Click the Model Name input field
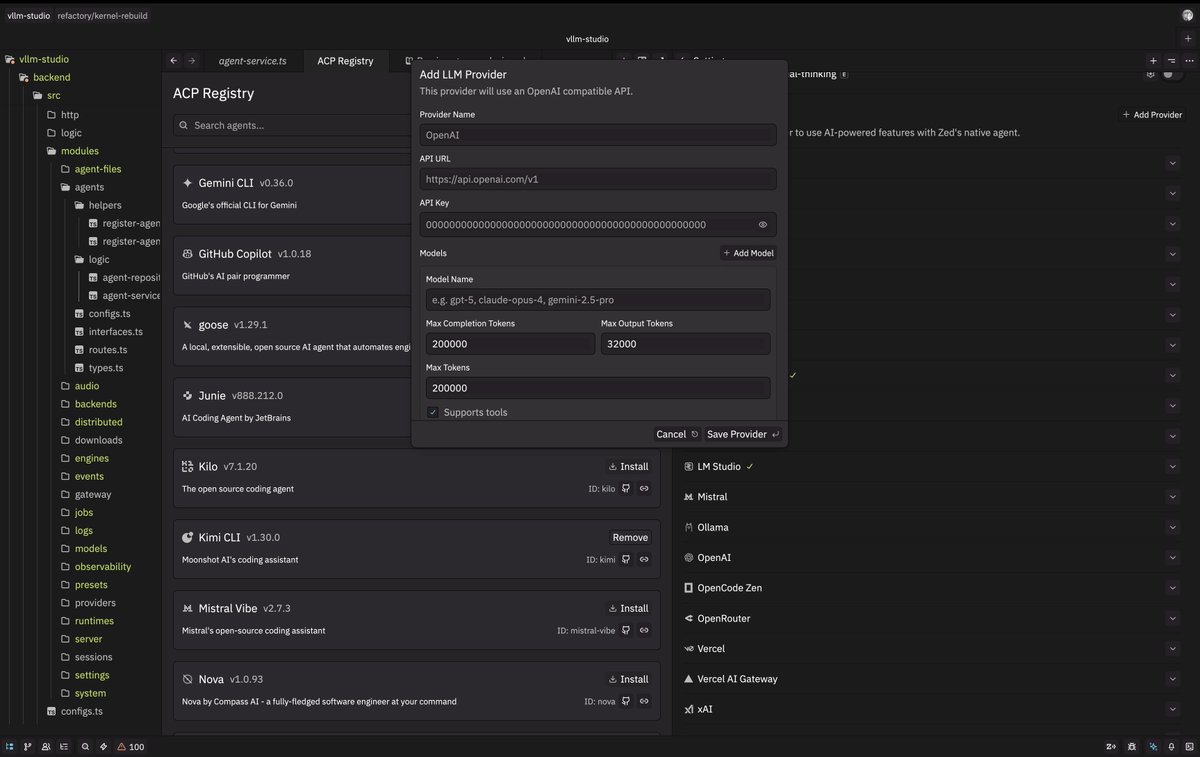The image size is (1200, 757). coord(598,300)
